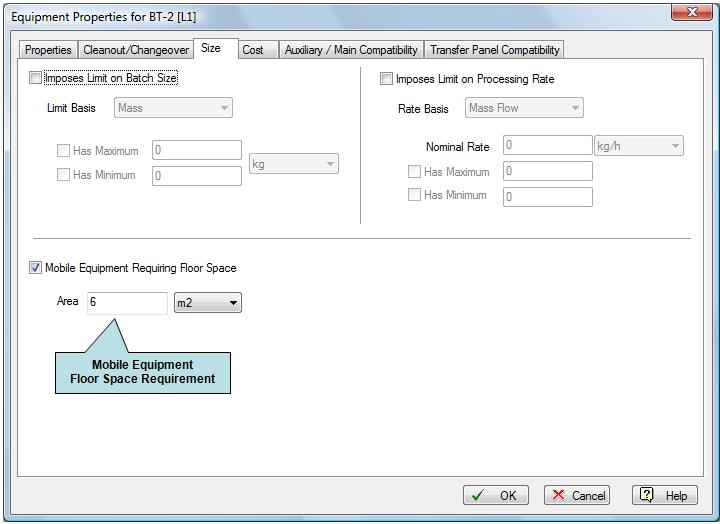Enable Imposes Limit on Batch Size checkbox
This screenshot has height=524, width=720.
click(37, 78)
